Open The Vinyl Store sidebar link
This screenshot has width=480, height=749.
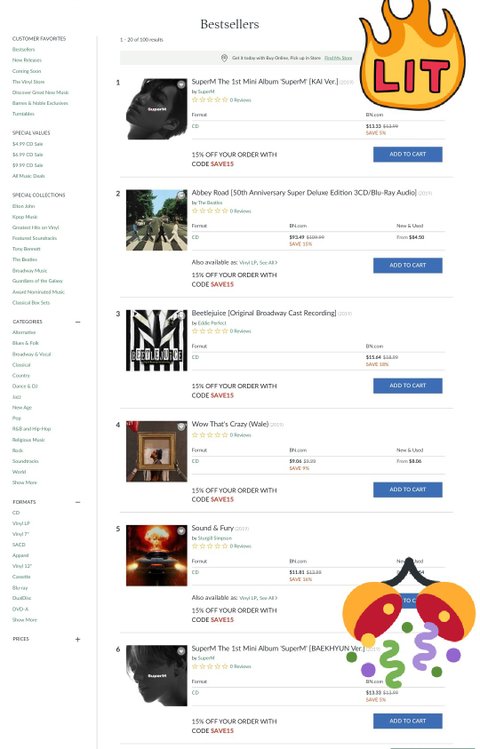[28, 82]
